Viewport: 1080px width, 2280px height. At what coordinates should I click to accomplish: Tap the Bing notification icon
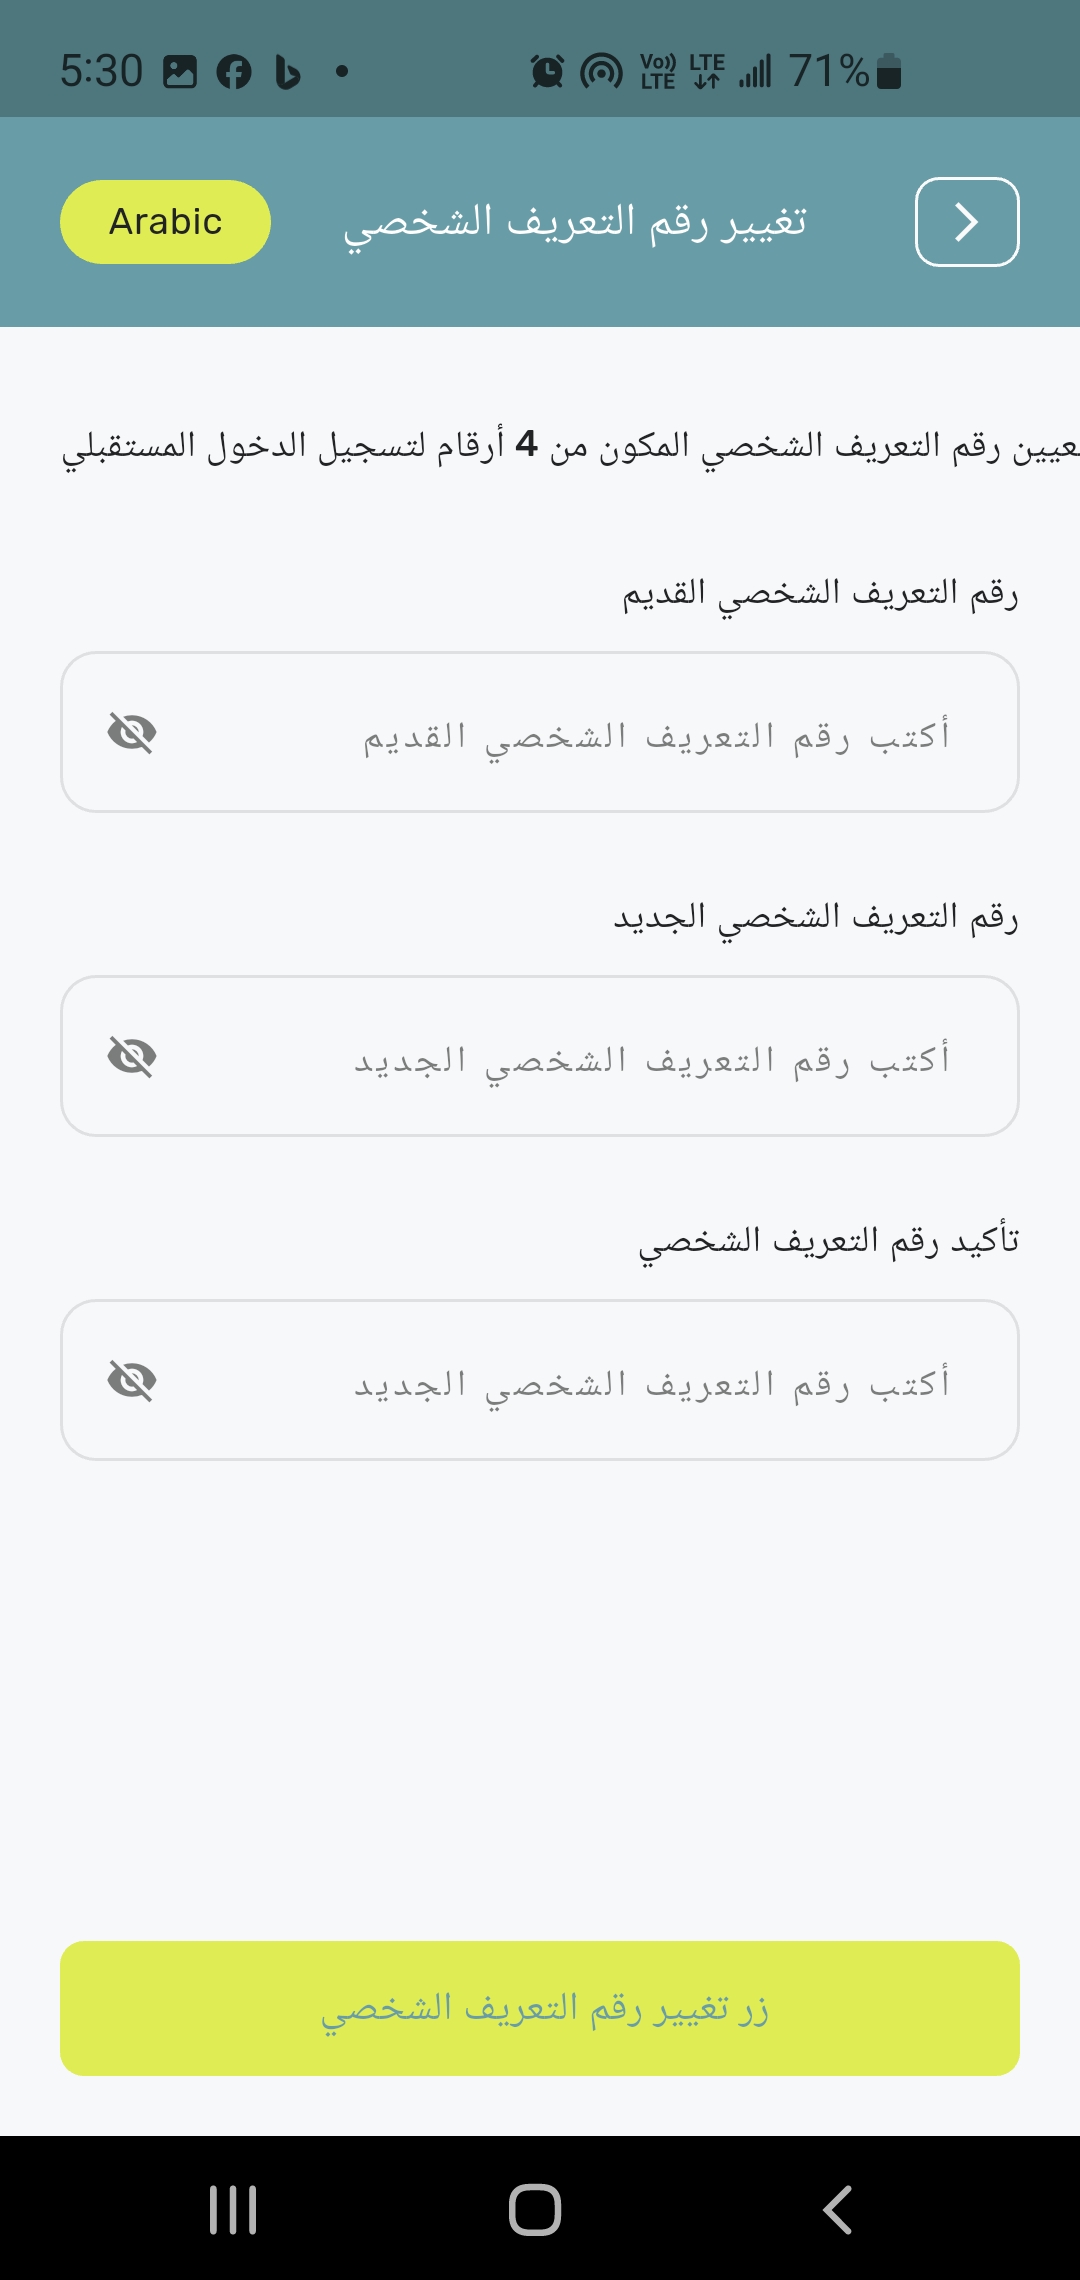coord(288,72)
